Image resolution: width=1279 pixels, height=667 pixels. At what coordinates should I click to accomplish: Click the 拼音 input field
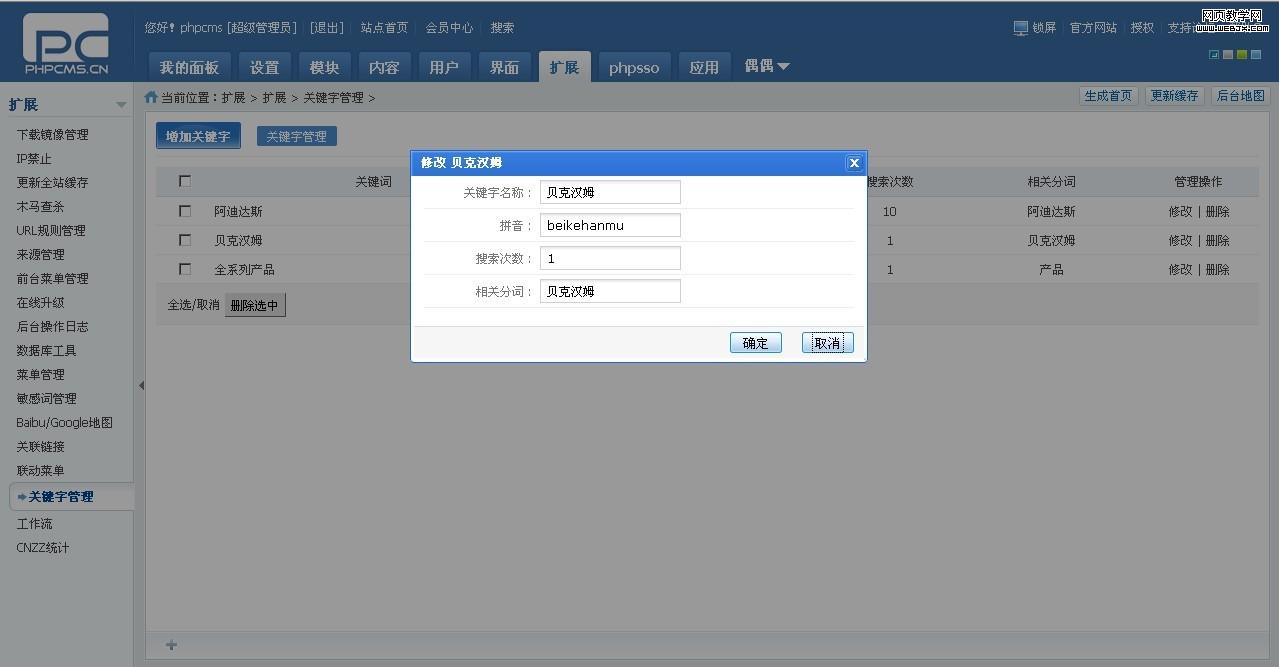pos(610,225)
